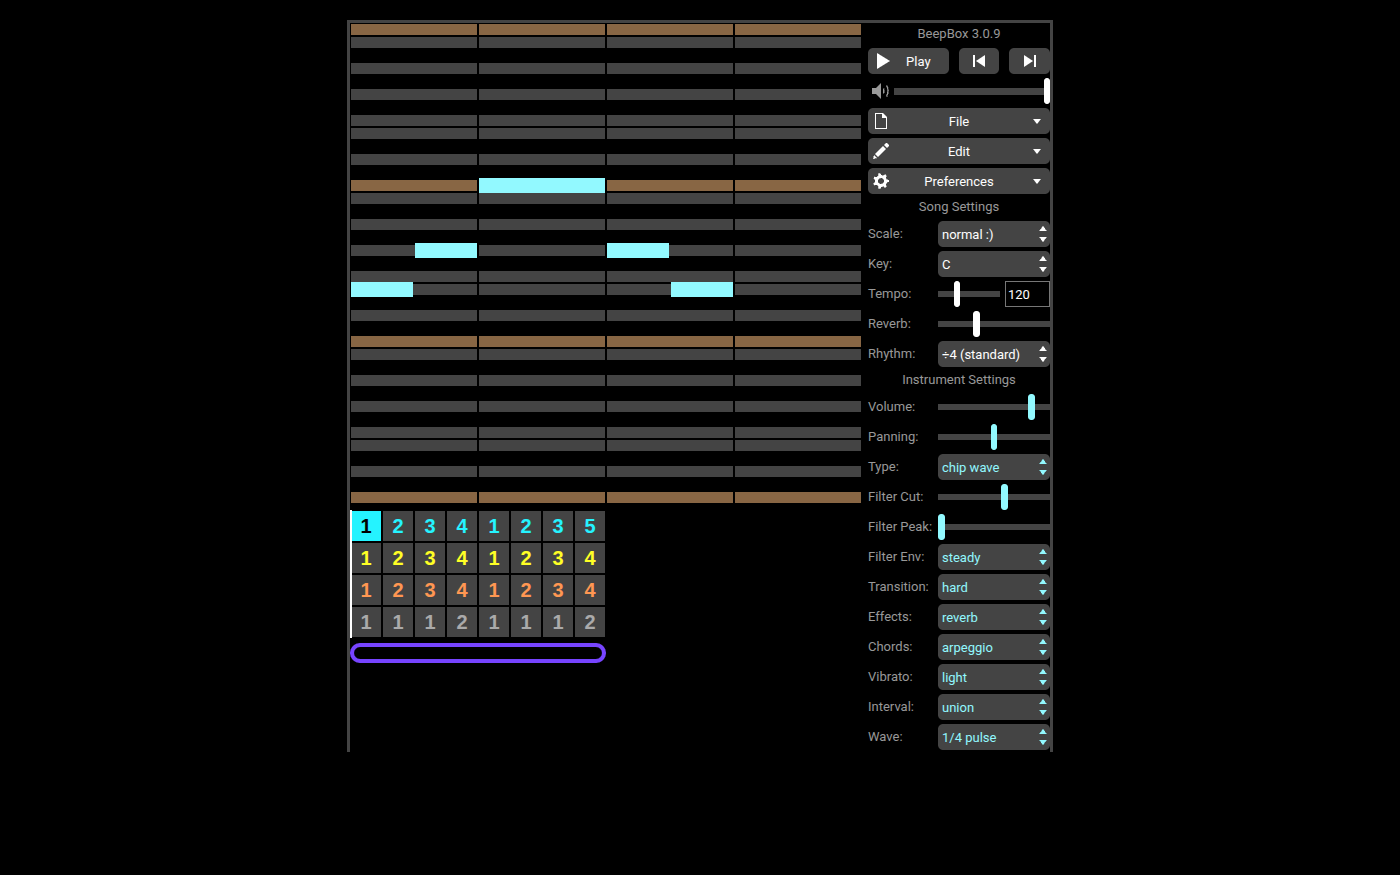Open the instrument Type dropdown
Viewport: 1400px width, 875px height.
pyautogui.click(x=994, y=467)
